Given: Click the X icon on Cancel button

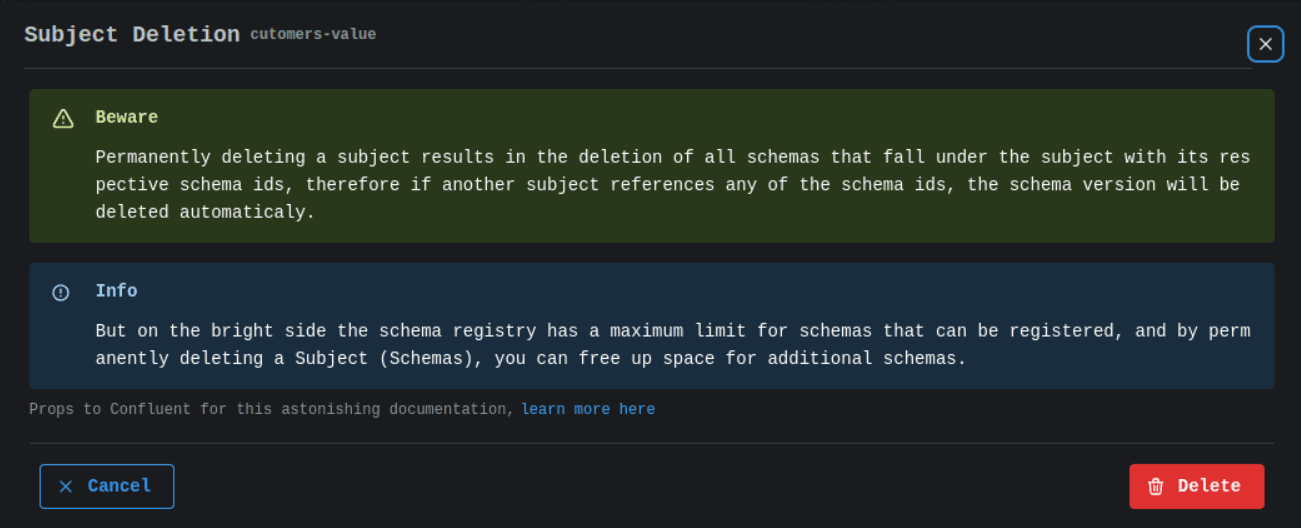Looking at the screenshot, I should [x=66, y=486].
